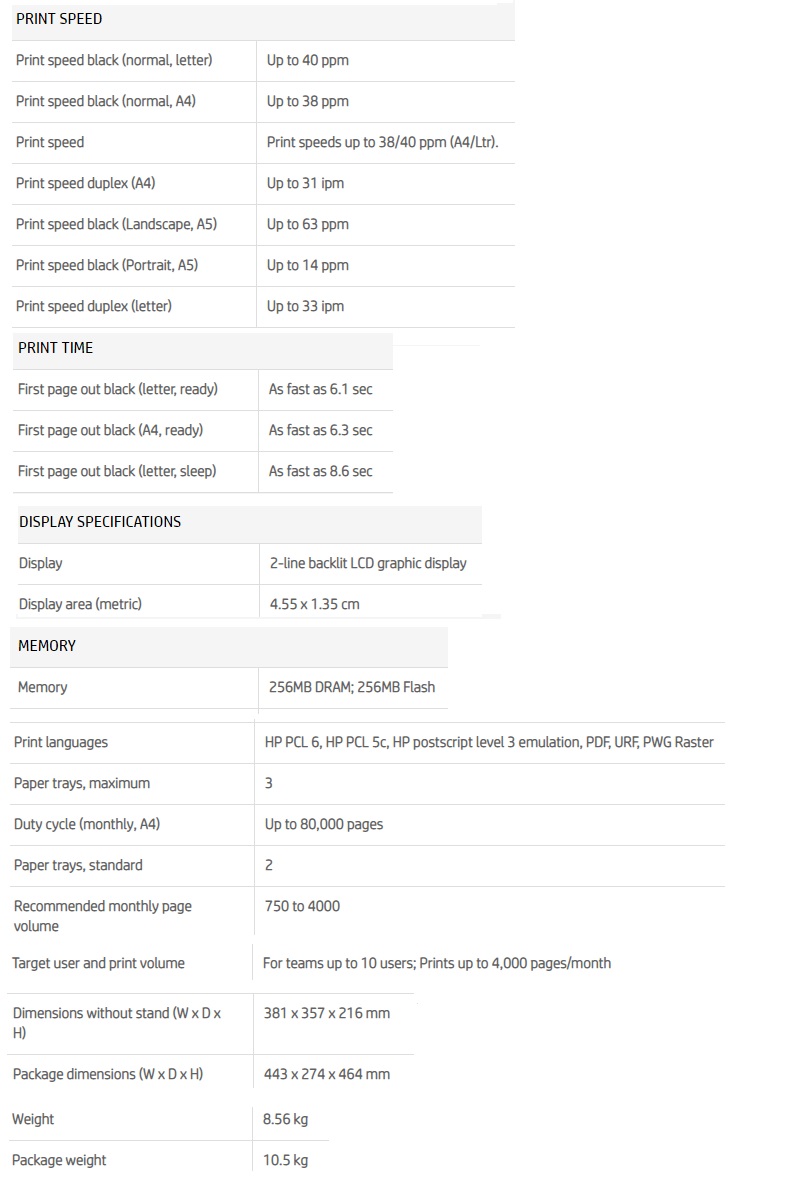Select 'First page out black (A4, ready)' label
This screenshot has height=1184, width=800.
tap(110, 430)
